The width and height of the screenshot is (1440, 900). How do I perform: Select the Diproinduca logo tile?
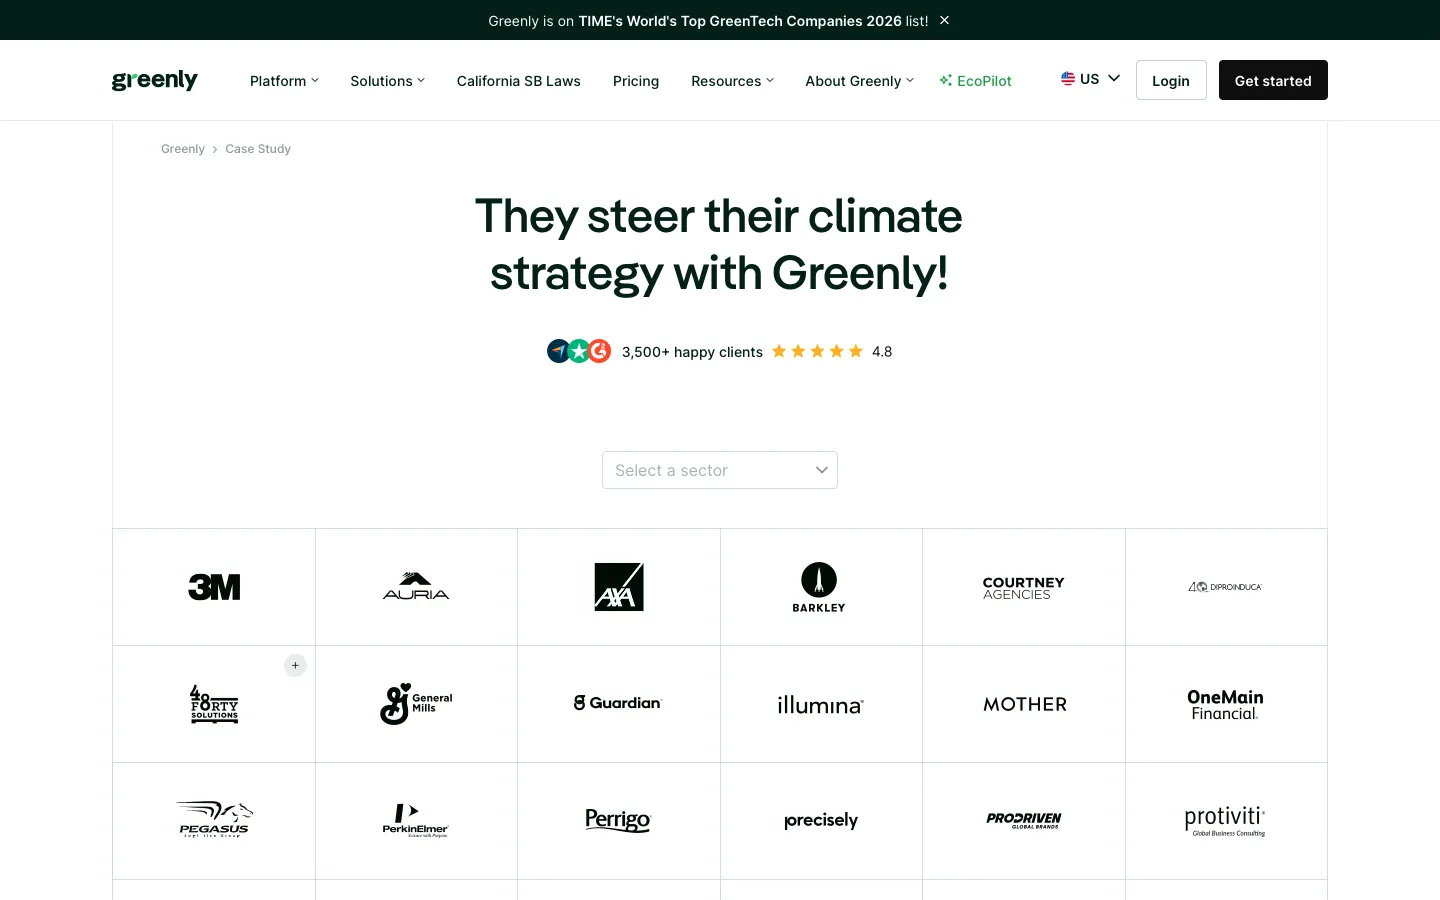pos(1226,587)
